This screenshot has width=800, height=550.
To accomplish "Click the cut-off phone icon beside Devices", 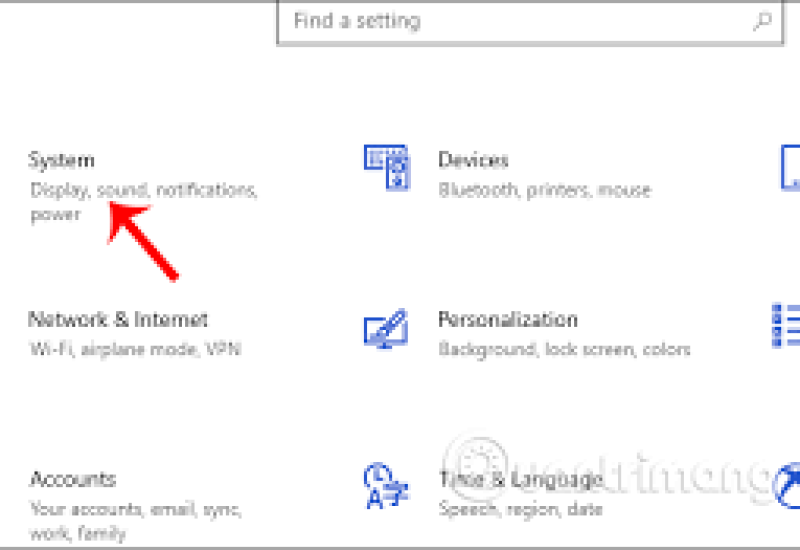I will pyautogui.click(x=790, y=167).
